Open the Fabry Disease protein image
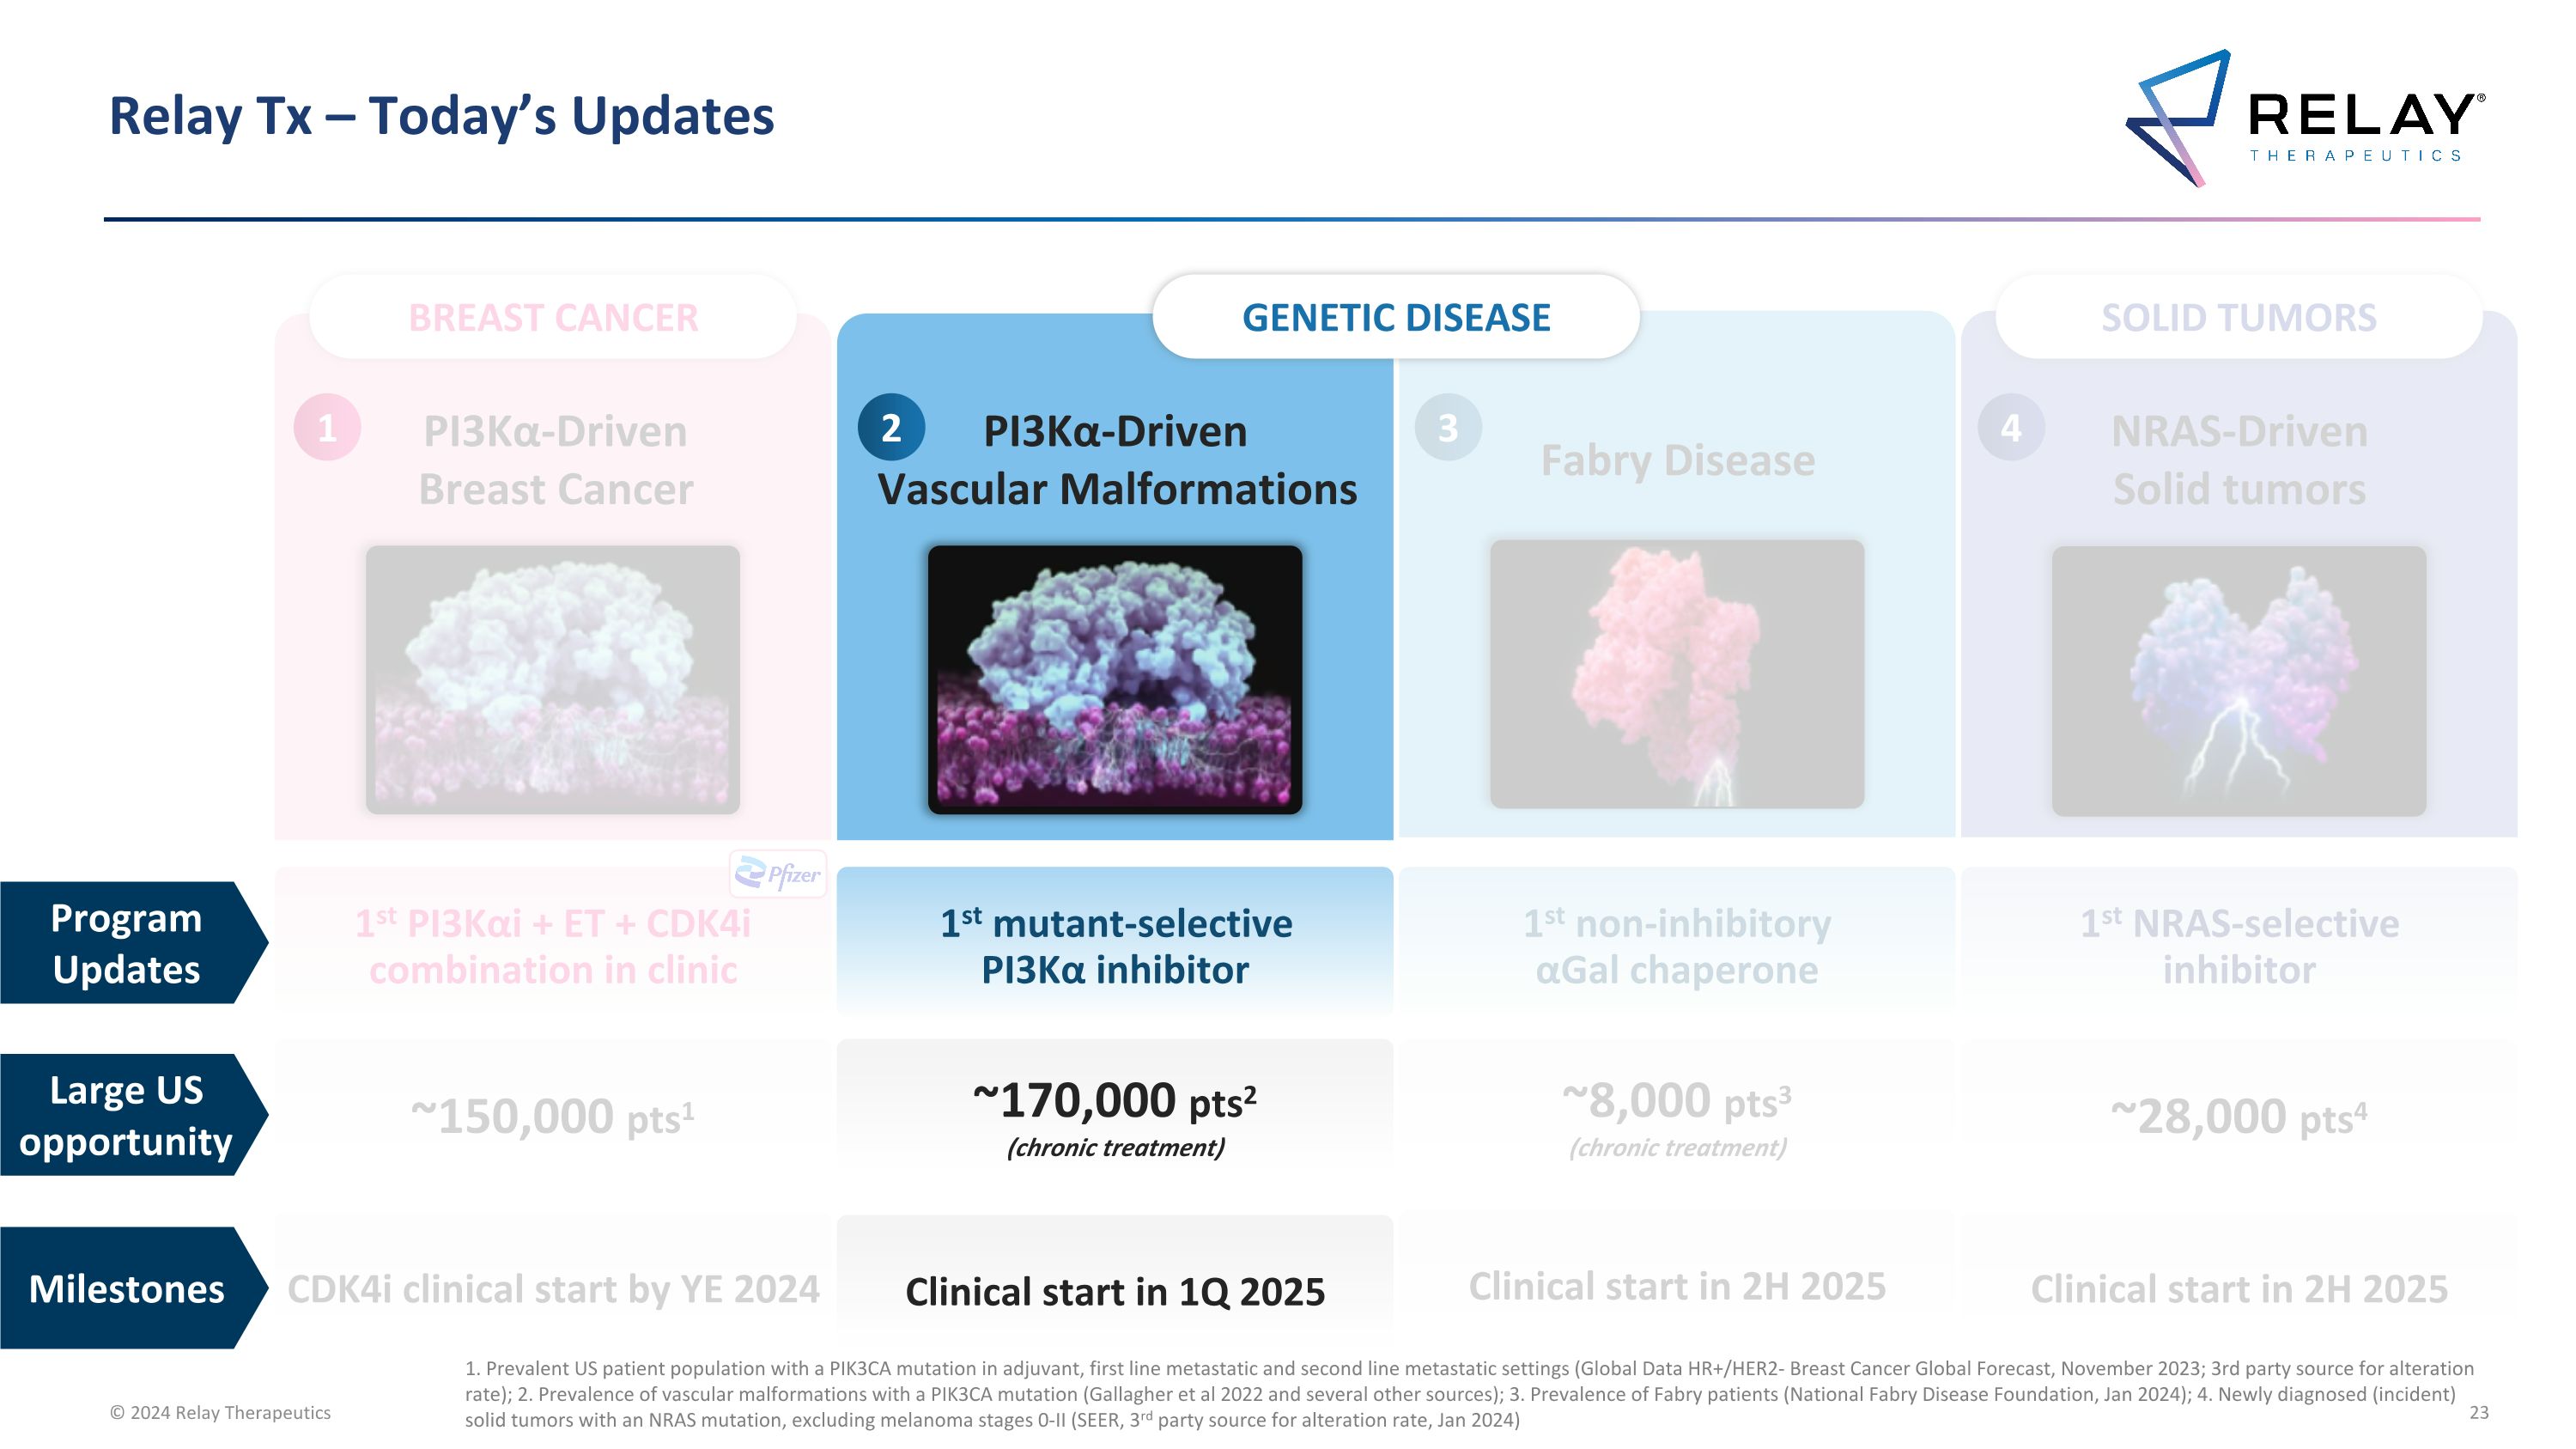This screenshot has width=2576, height=1449. pyautogui.click(x=1677, y=675)
